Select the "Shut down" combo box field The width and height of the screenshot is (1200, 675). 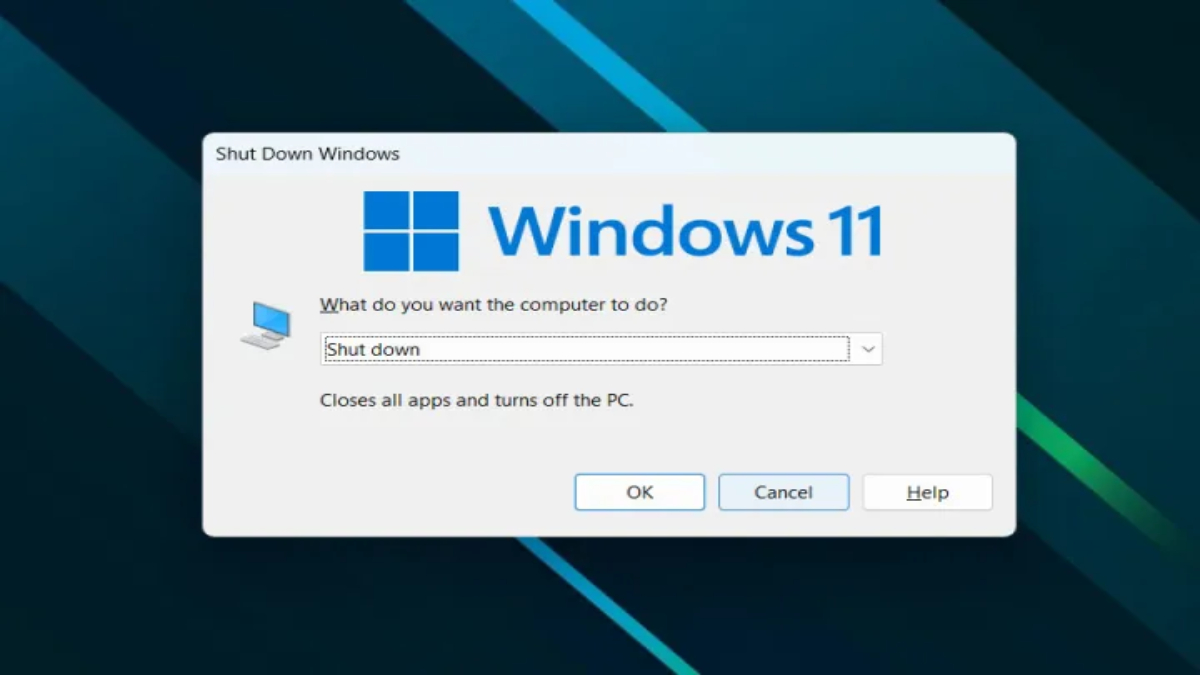(586, 349)
